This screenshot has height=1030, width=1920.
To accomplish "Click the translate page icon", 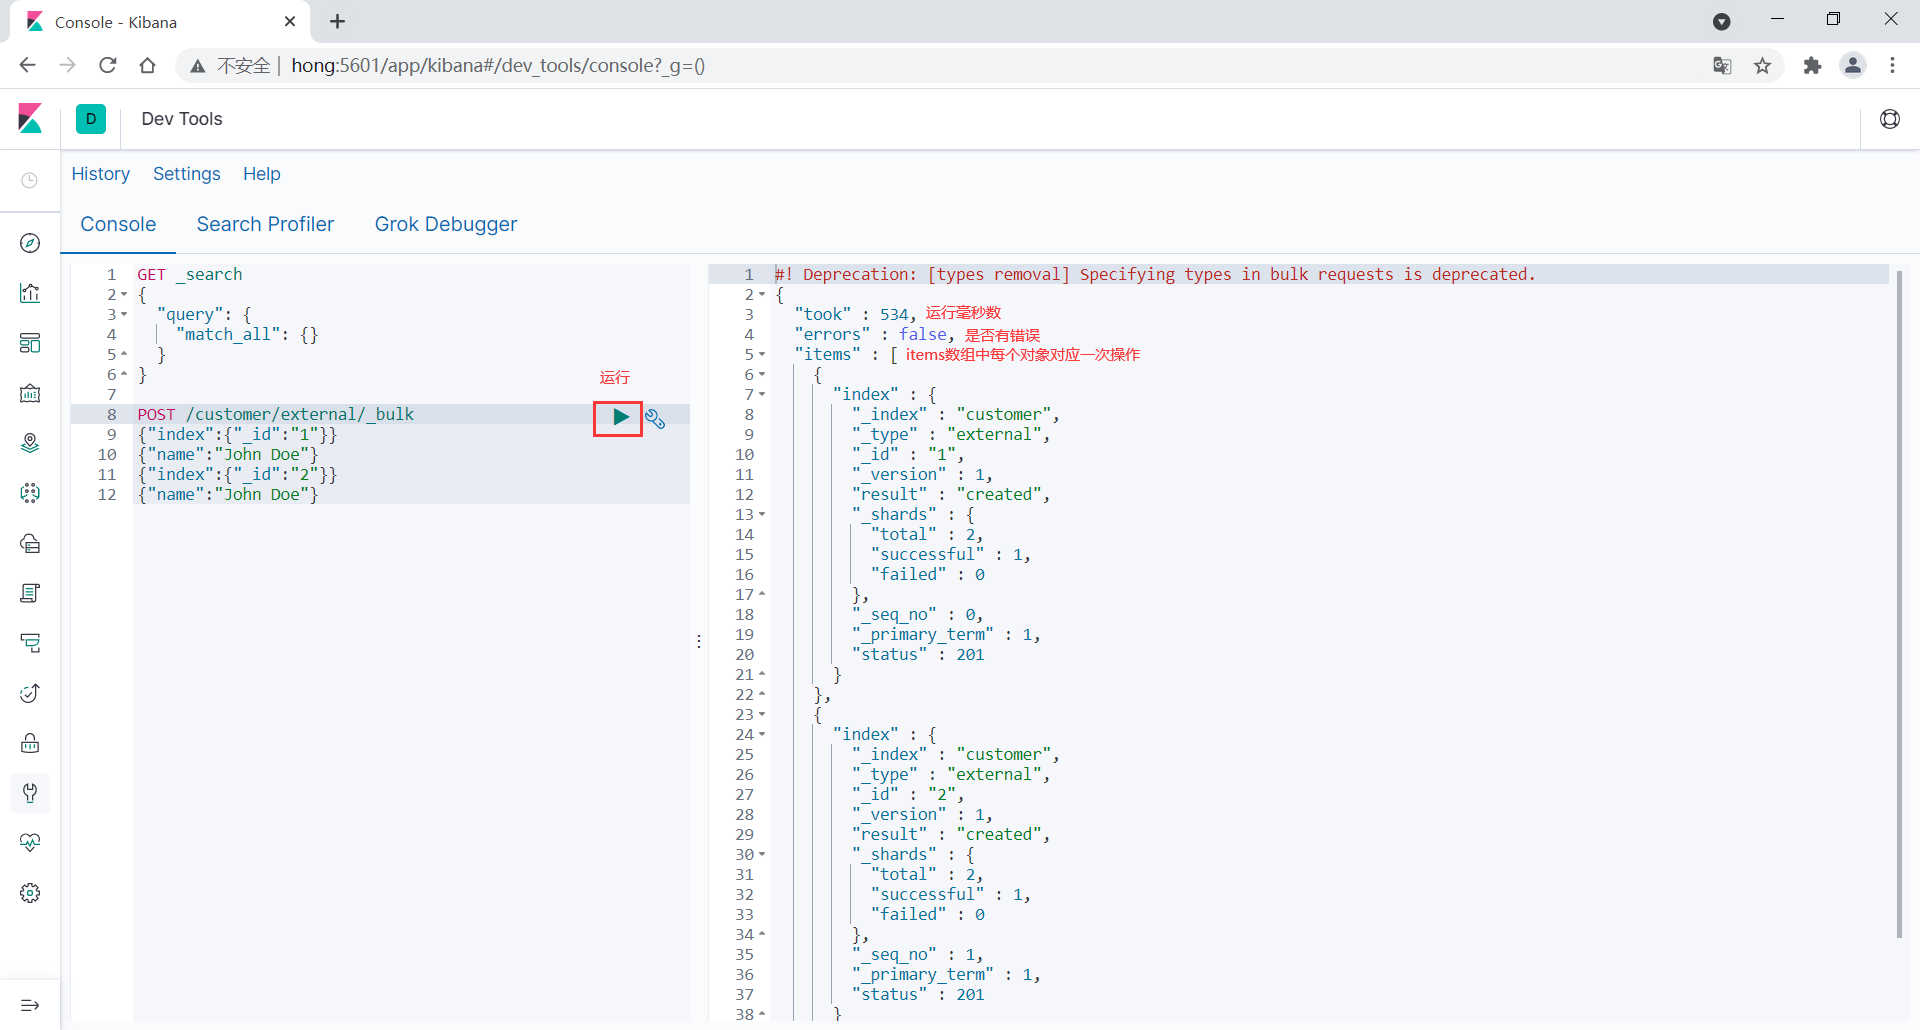I will pyautogui.click(x=1722, y=66).
